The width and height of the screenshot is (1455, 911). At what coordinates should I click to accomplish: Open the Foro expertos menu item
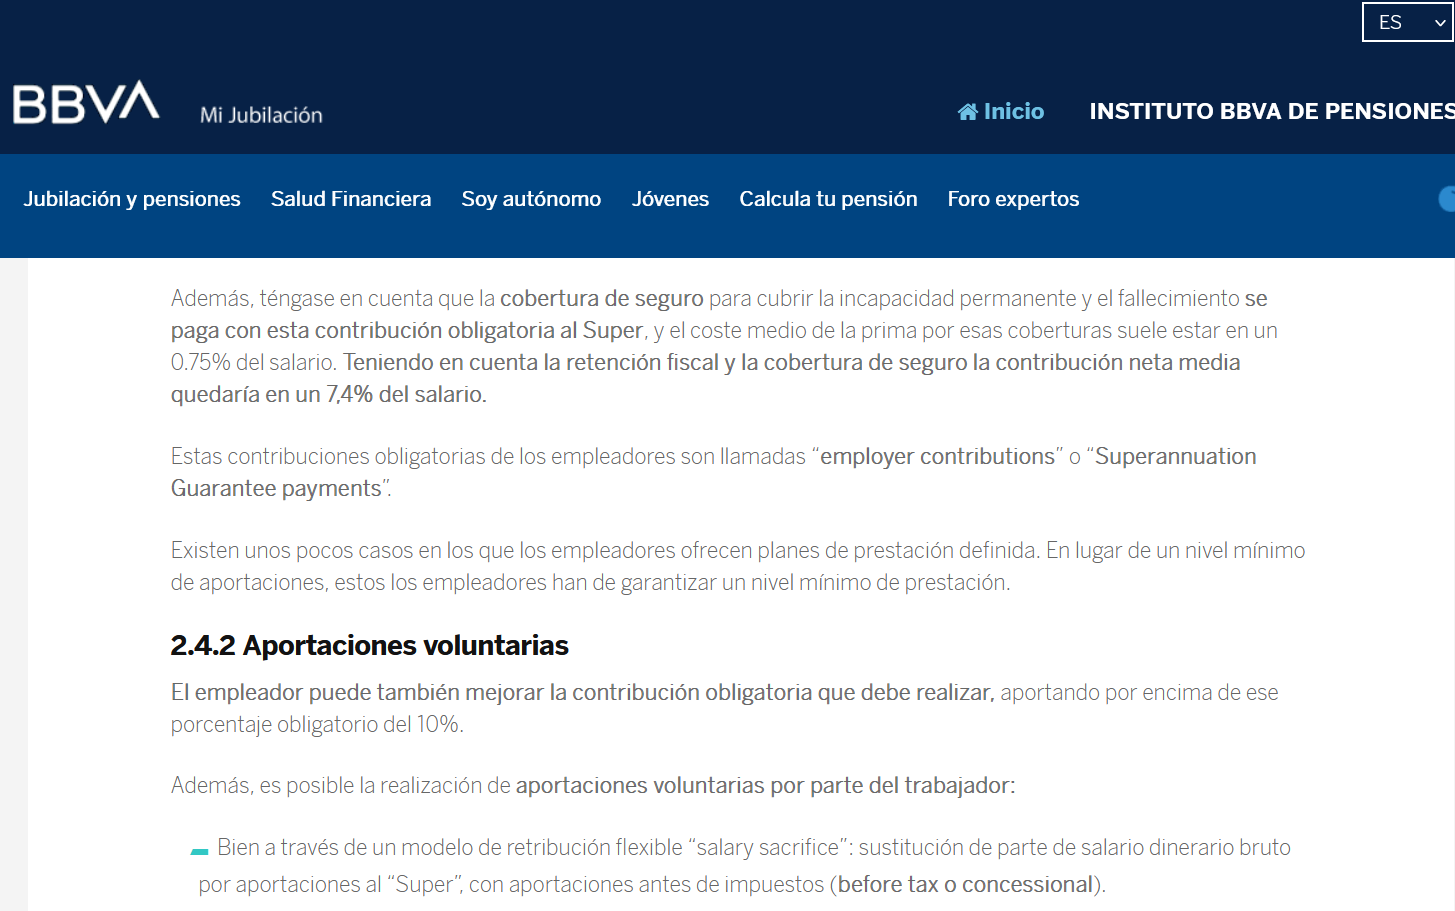[1013, 199]
